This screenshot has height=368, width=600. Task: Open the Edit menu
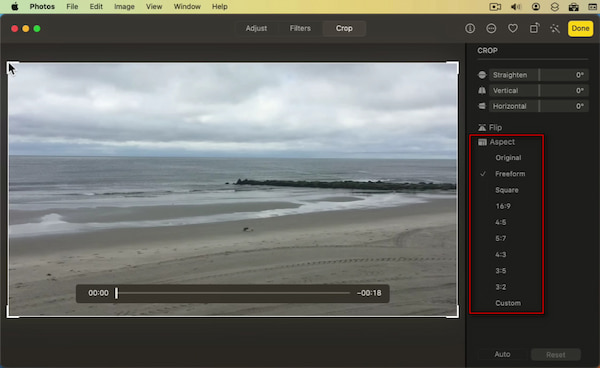[x=96, y=7]
